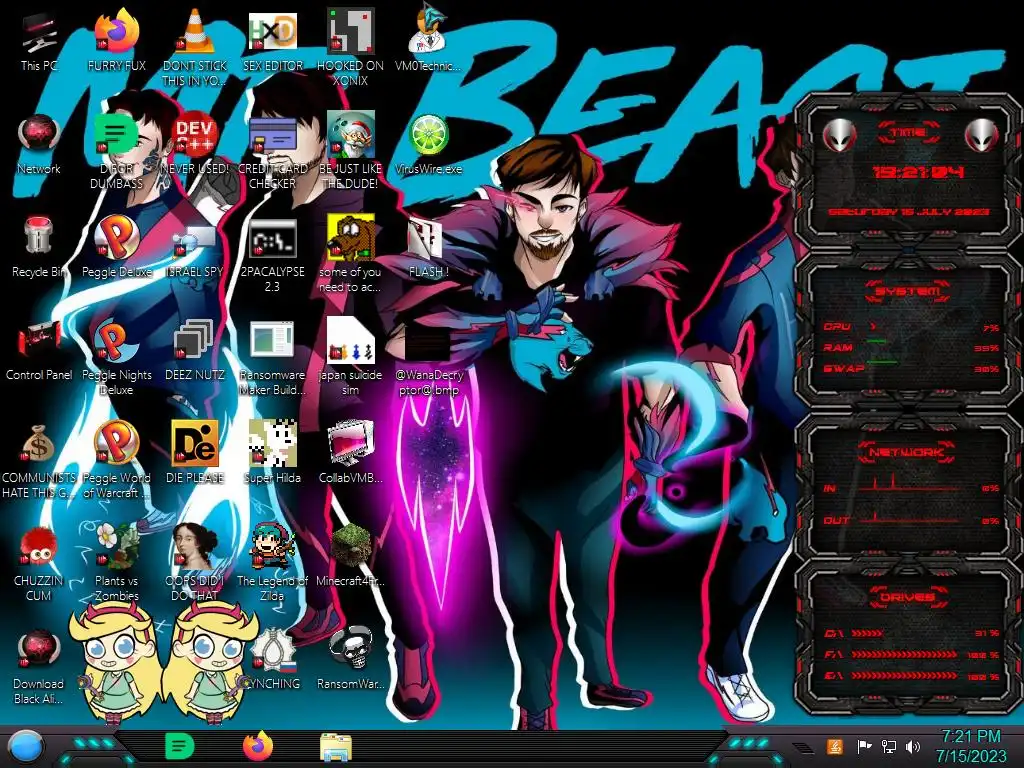
Task: Open the green chat app in the taskbar
Action: click(x=180, y=746)
